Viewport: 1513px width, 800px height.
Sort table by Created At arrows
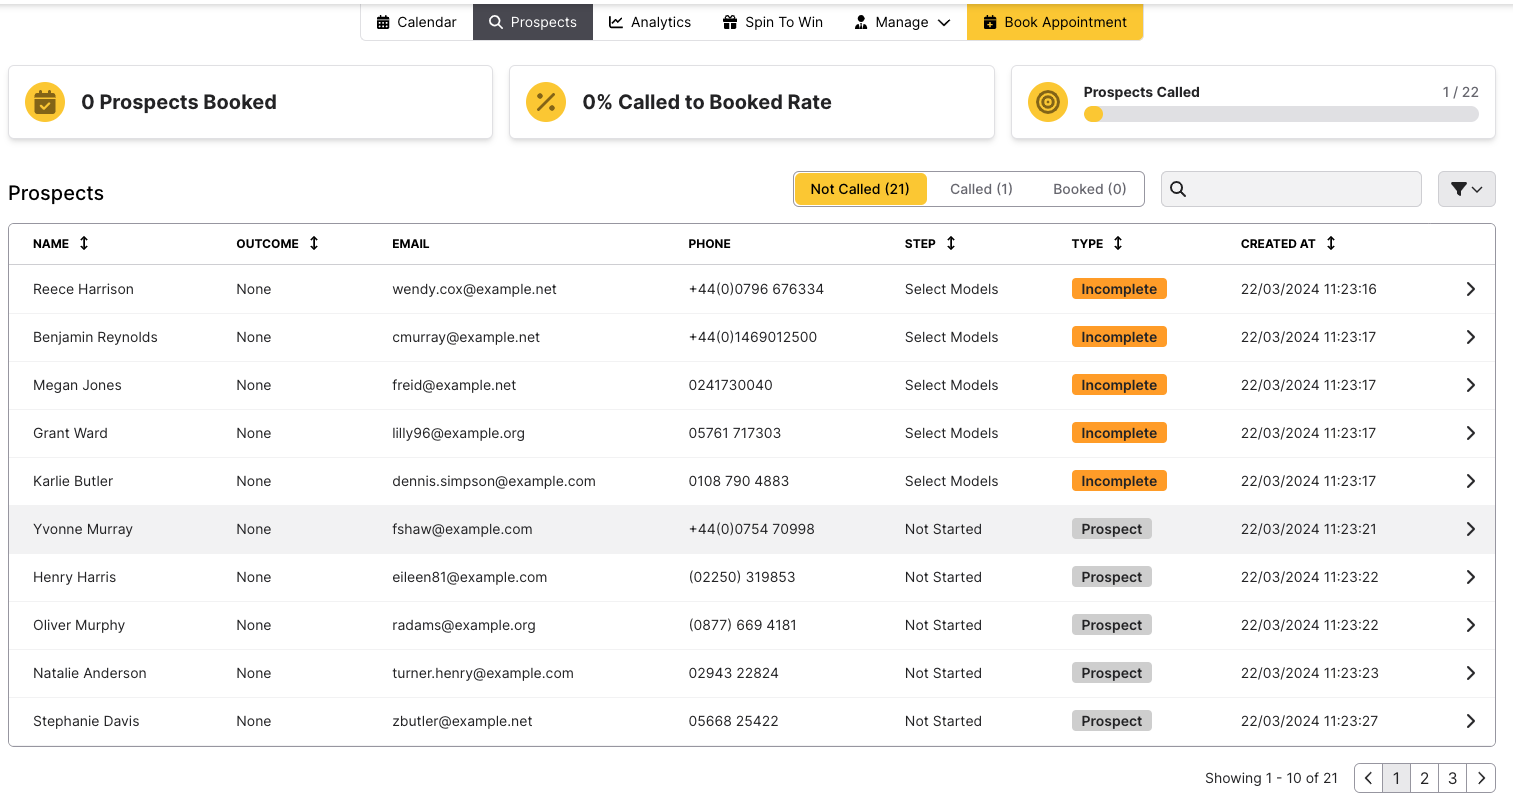click(x=1331, y=243)
